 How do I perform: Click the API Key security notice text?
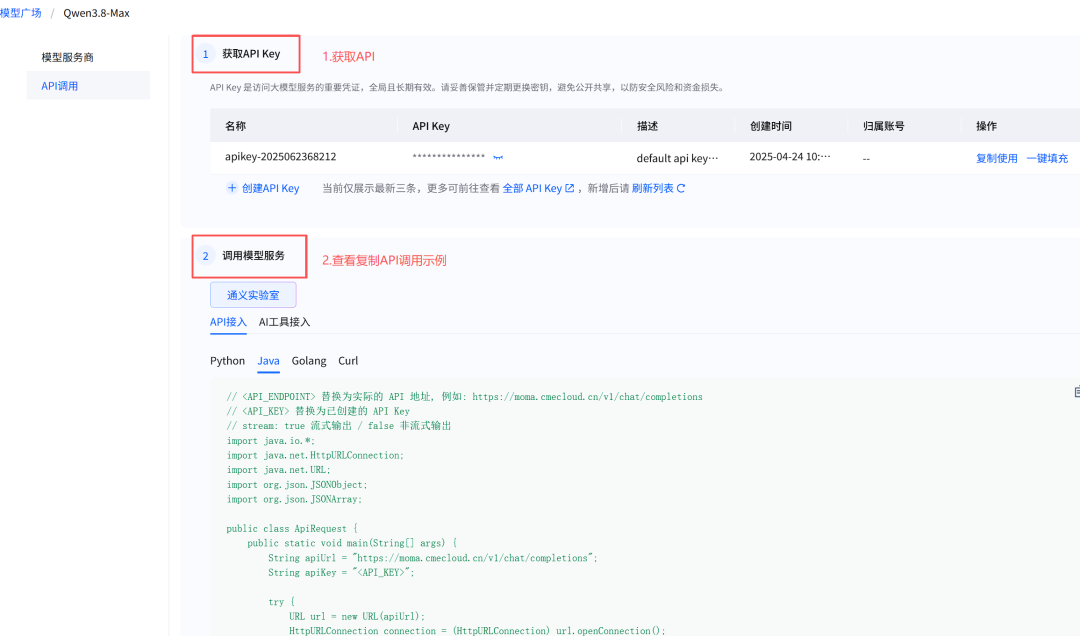point(466,88)
